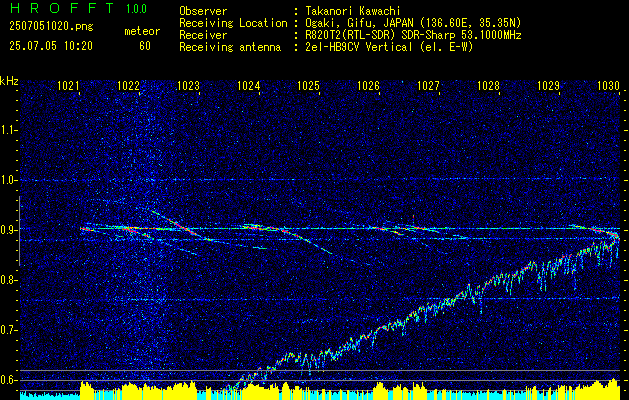Click time marker 1022
Viewport: 629px width, 400px height.
coord(128,85)
